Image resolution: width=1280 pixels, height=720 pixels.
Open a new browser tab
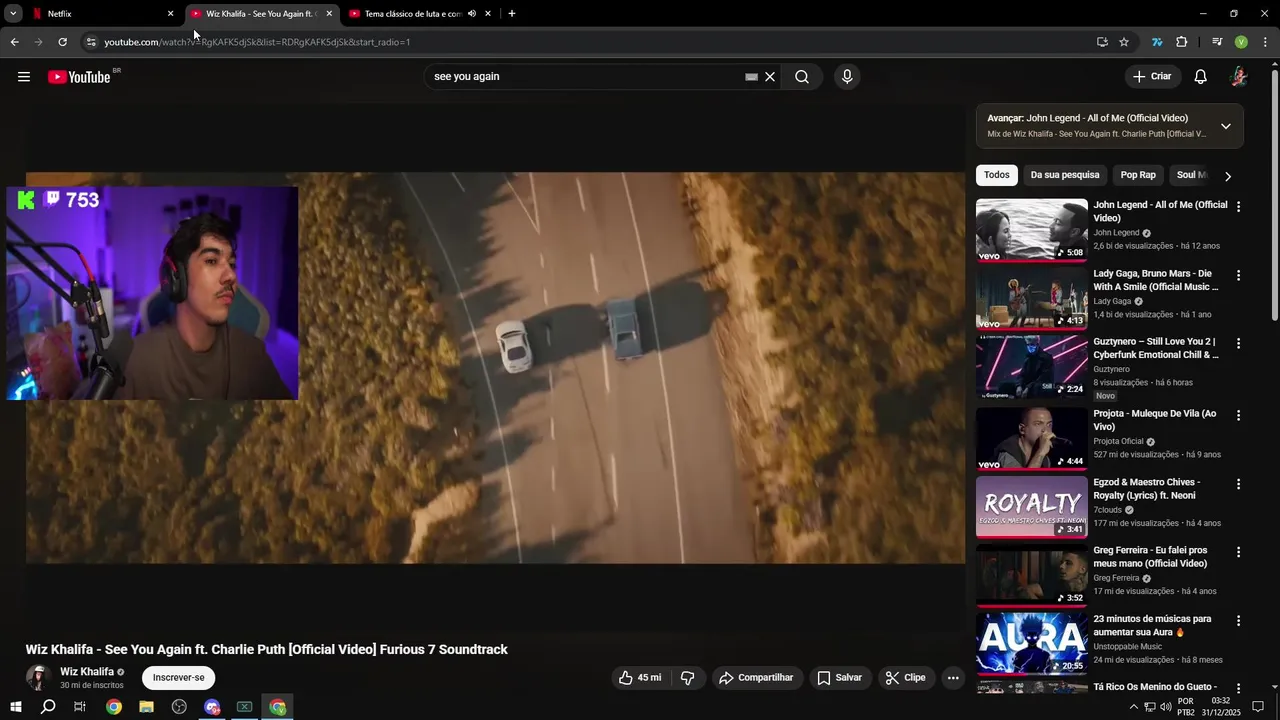512,14
